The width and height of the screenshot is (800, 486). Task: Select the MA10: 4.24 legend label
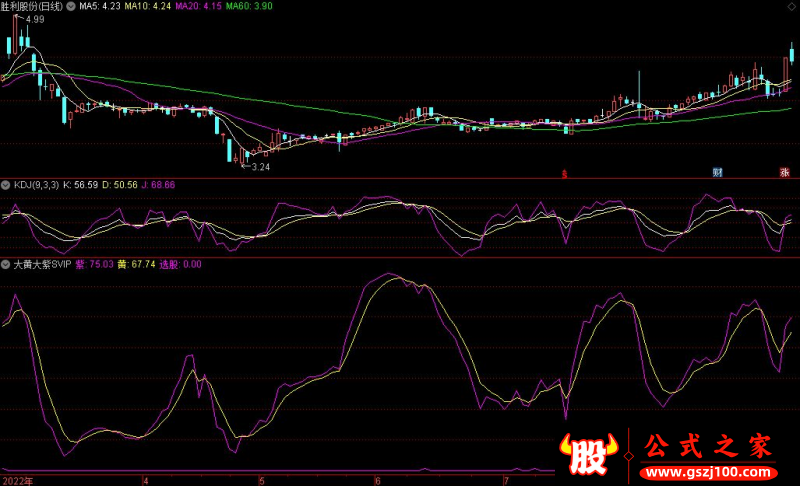coord(147,6)
